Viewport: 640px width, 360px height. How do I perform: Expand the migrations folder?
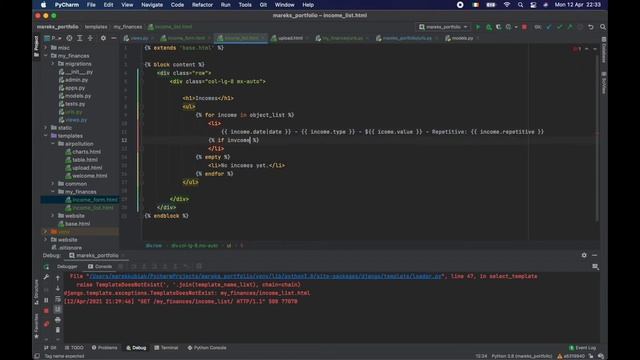click(53, 64)
